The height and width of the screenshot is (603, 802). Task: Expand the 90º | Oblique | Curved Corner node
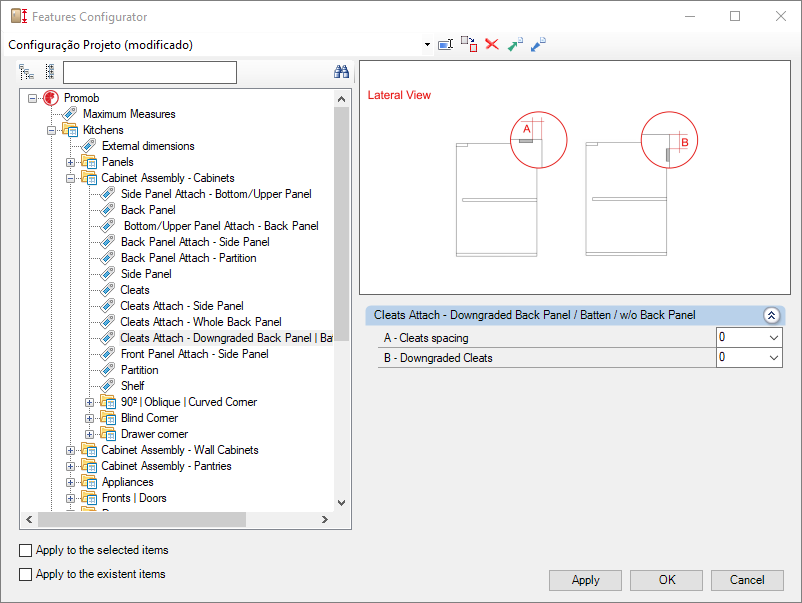click(x=89, y=403)
